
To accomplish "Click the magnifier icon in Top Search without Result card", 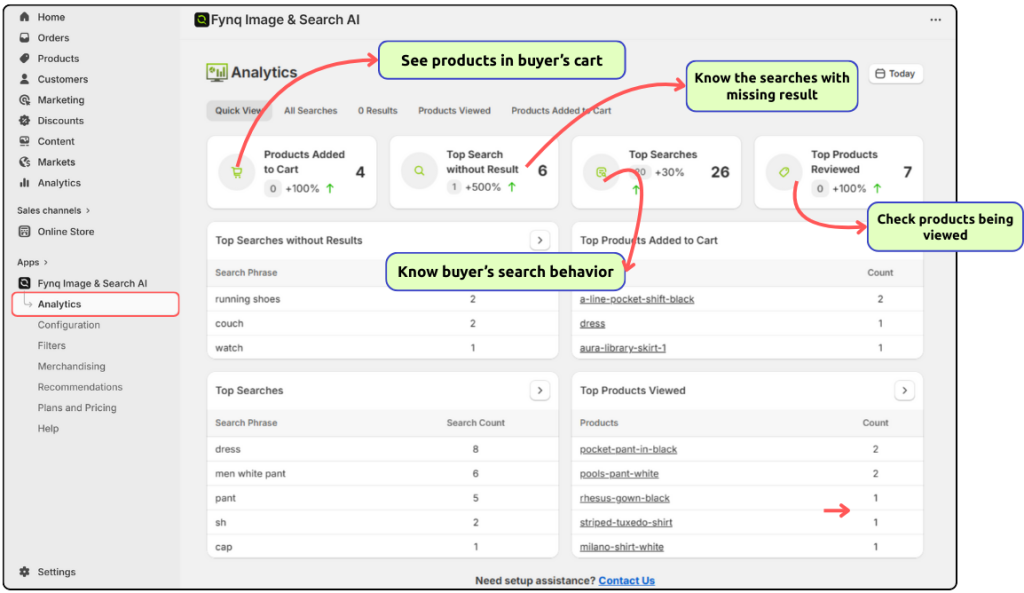I will pos(419,171).
